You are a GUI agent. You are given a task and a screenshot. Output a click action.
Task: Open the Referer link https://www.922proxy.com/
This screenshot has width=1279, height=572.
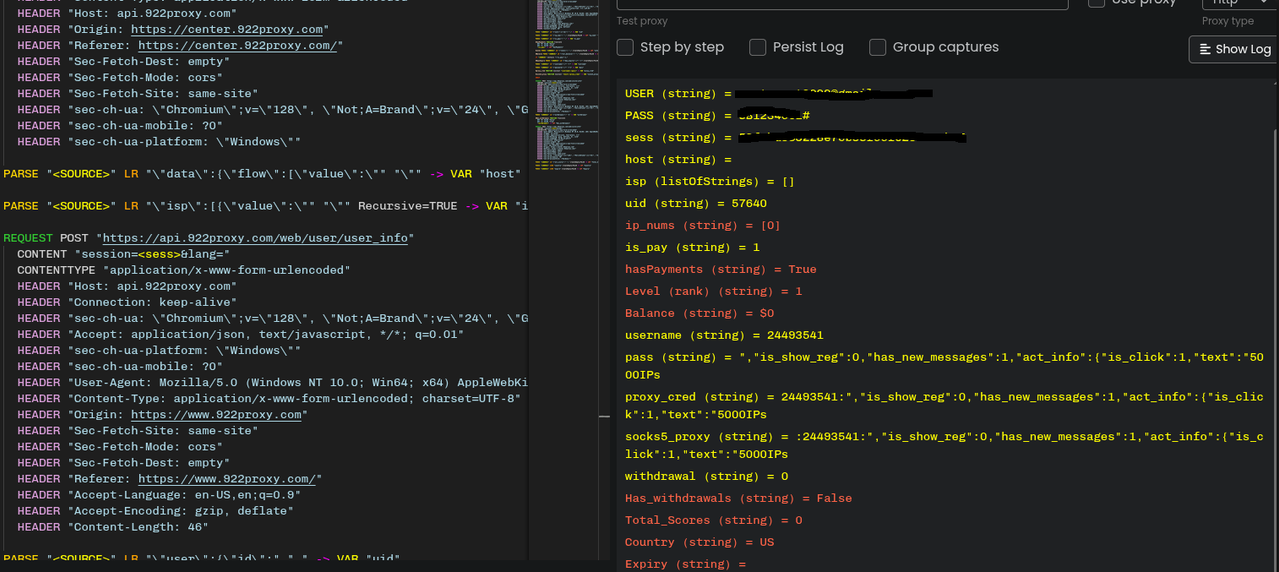[226, 479]
